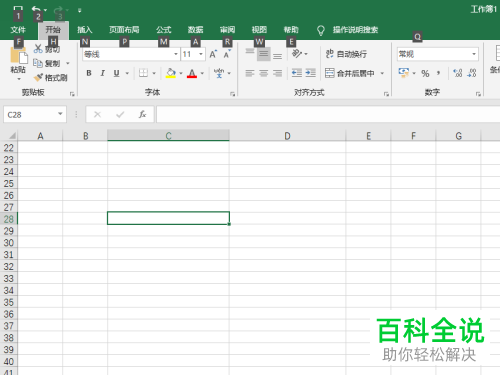
Task: Click merge and center (合并后居中) button
Action: point(350,73)
